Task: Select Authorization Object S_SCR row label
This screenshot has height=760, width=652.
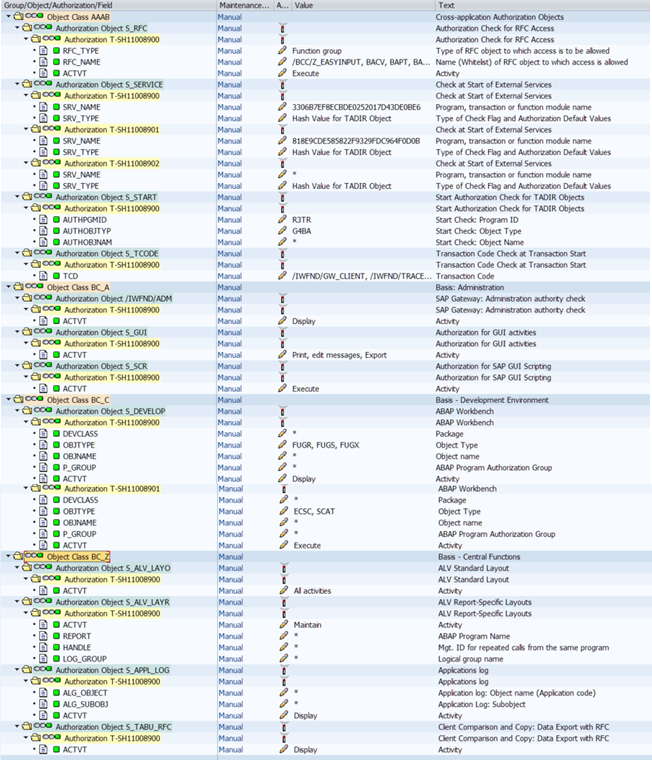Action: pos(101,366)
